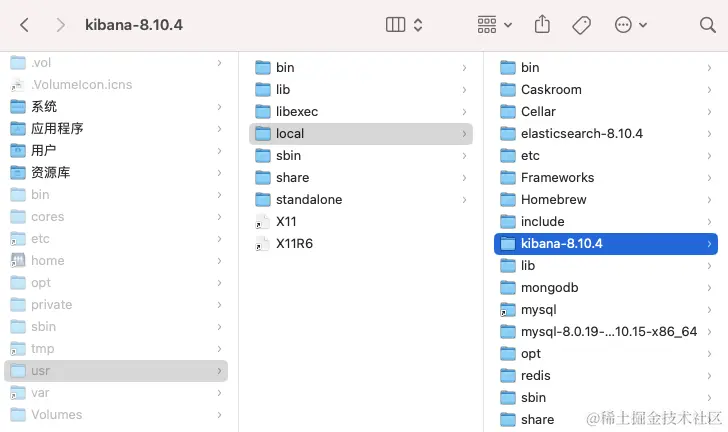Select the private folder

click(116, 305)
